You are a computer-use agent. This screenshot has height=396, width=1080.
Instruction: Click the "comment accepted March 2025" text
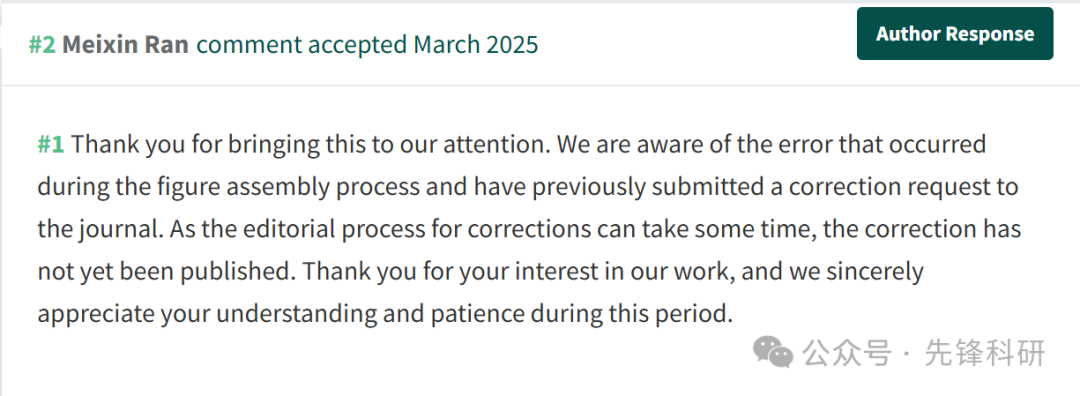pyautogui.click(x=367, y=45)
